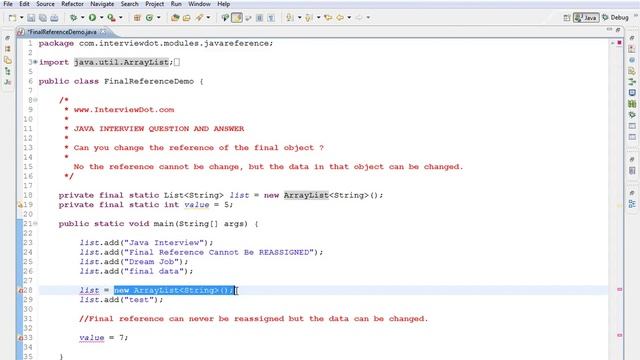Click the Run External Tools icon
Screen dimensions: 640x360
pyautogui.click(x=111, y=18)
